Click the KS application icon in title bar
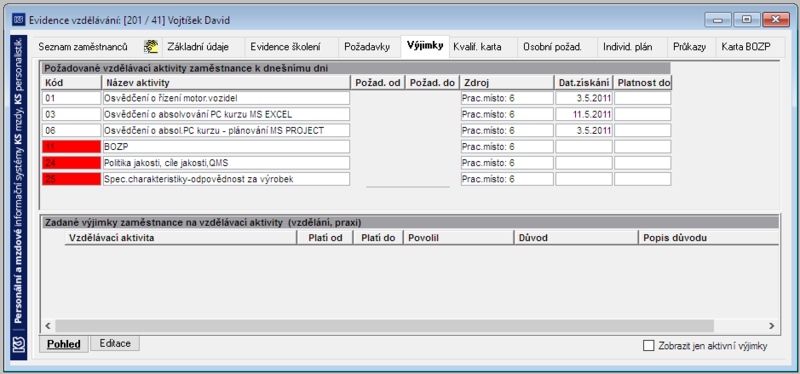This screenshot has height=374, width=800. tap(18, 20)
